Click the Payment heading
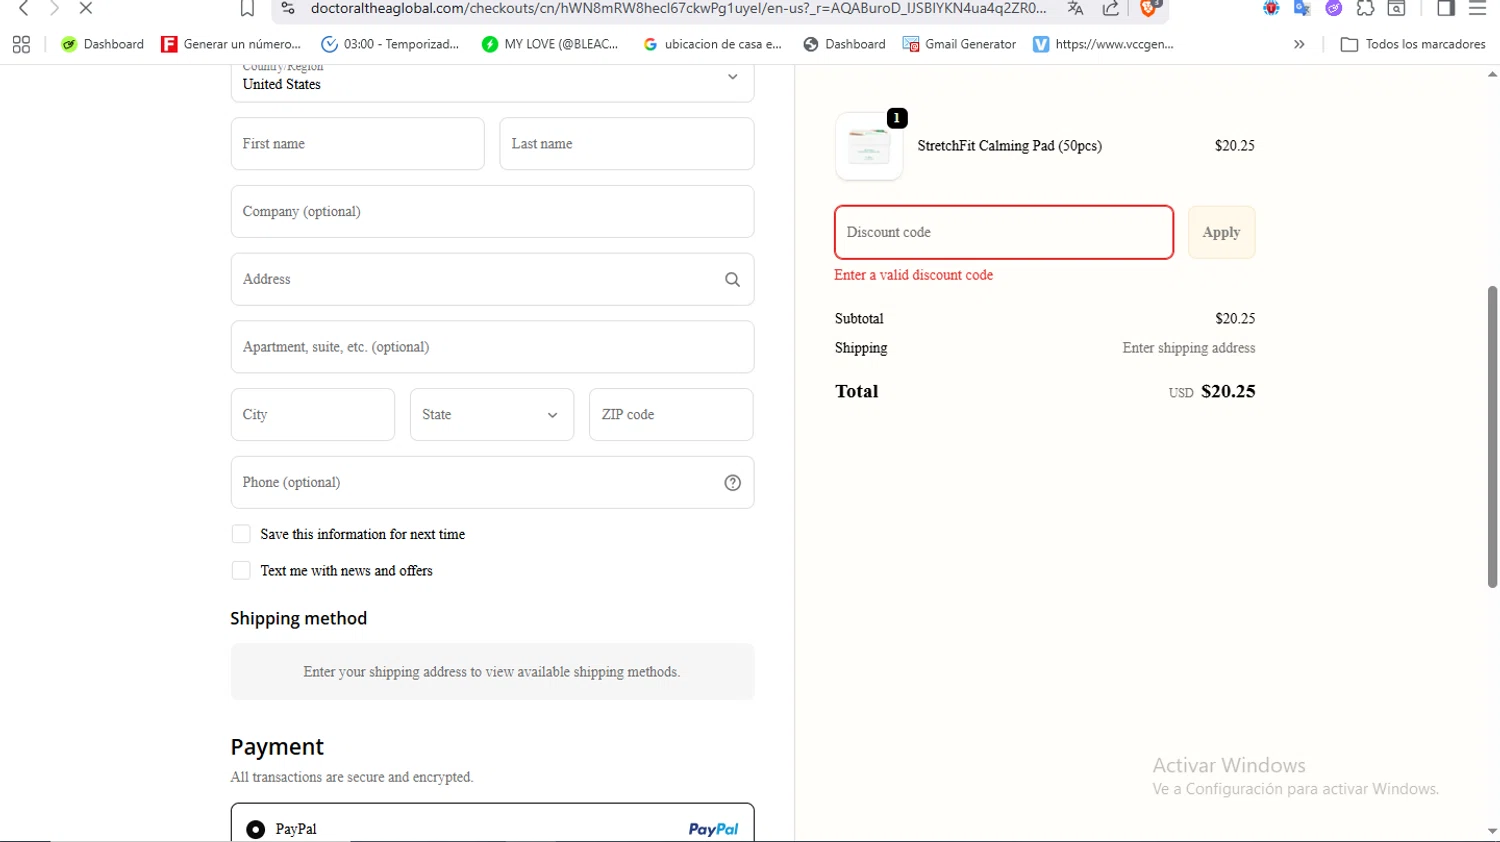1500x842 pixels. 277,747
